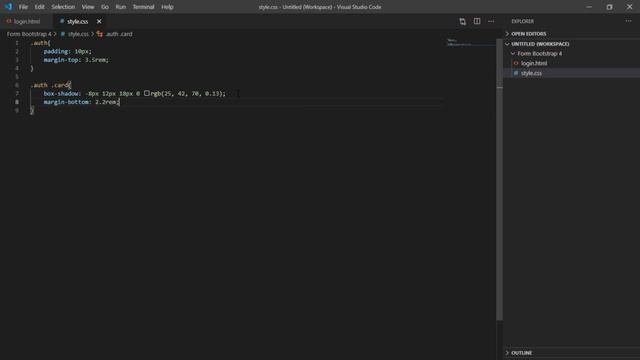Click the editor vertical scrollbar

[499, 180]
